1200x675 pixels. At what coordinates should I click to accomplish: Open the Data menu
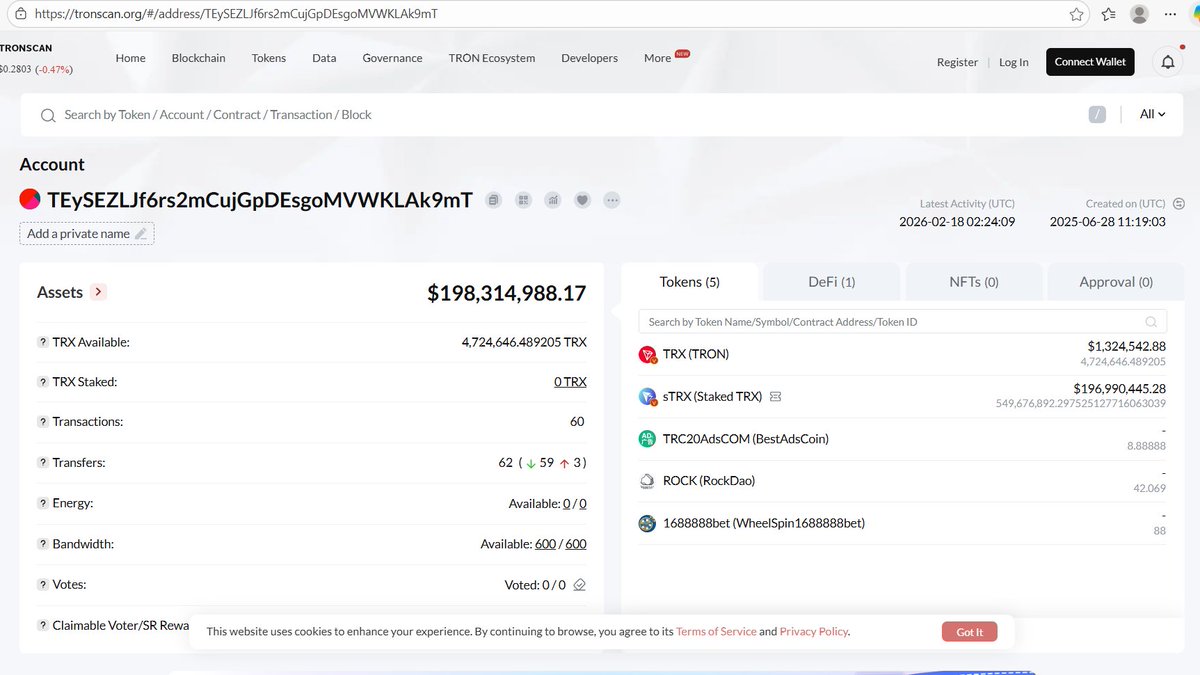324,58
